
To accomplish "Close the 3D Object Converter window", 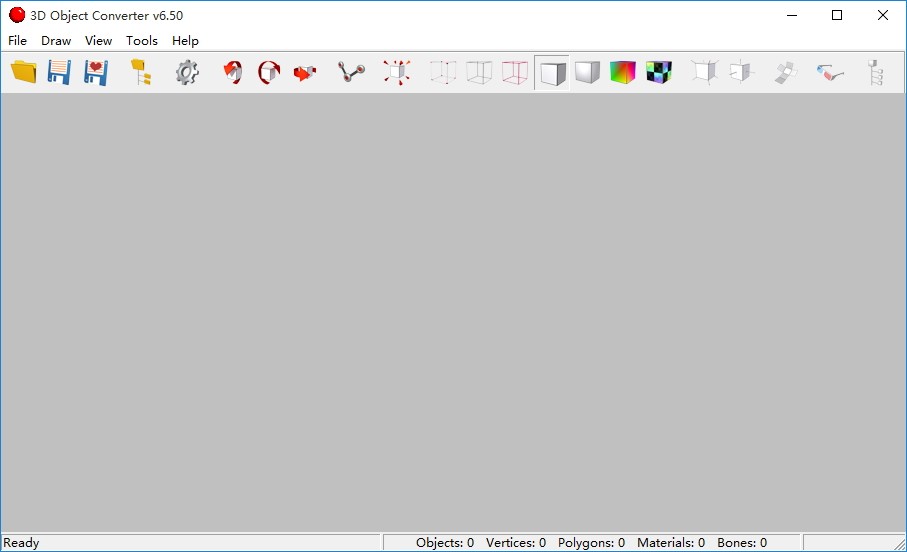I will (883, 15).
